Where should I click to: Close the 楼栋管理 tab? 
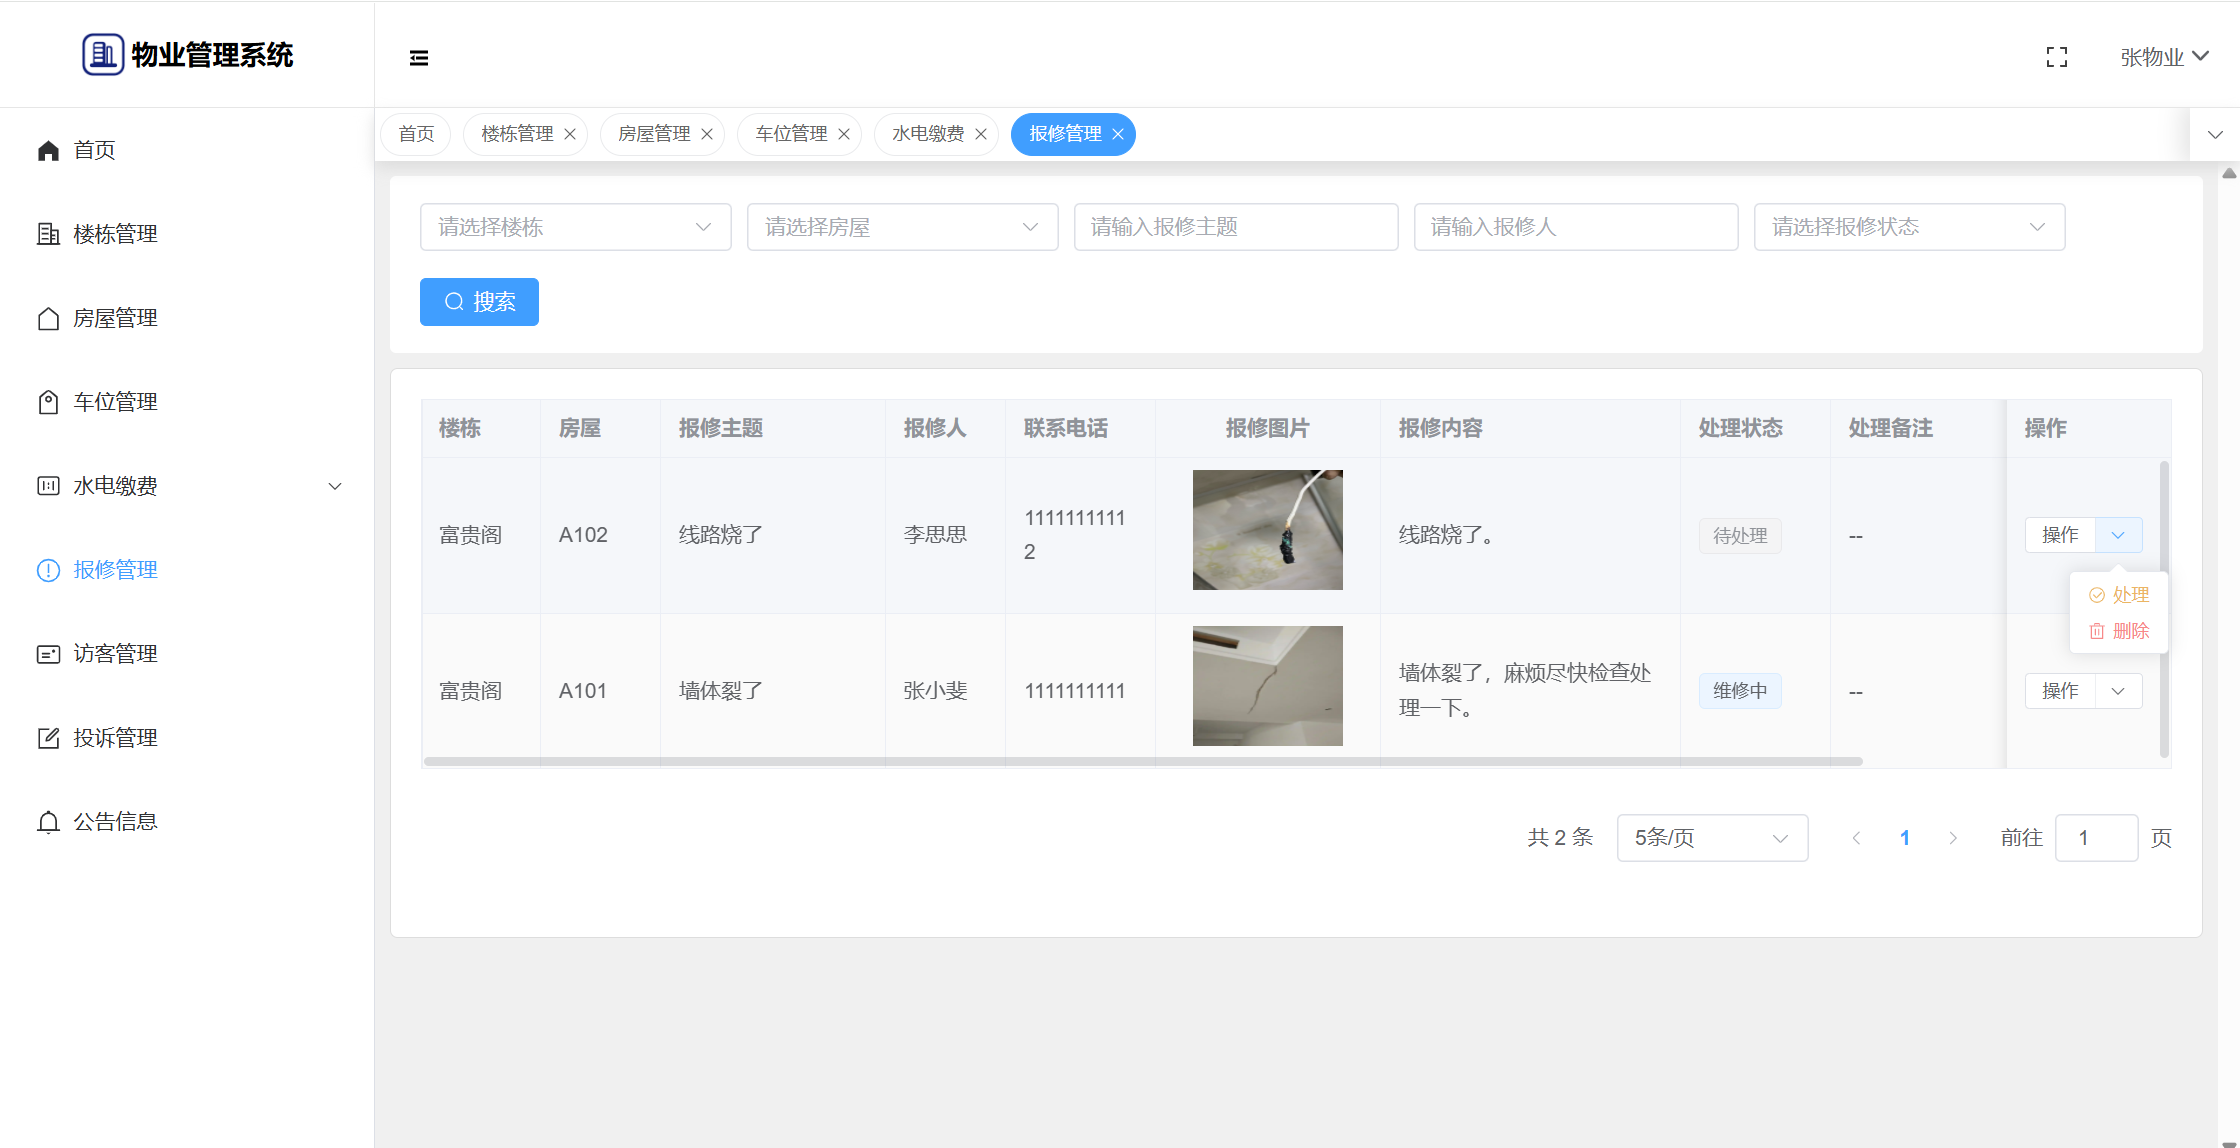point(570,134)
